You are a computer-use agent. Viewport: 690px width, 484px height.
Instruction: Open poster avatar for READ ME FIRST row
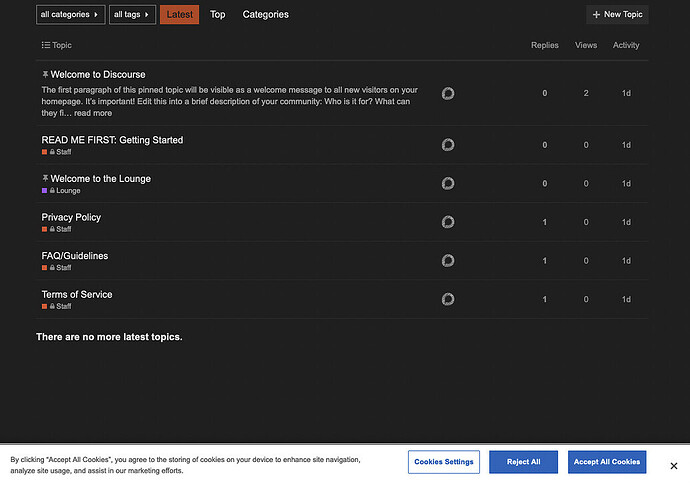pyautogui.click(x=448, y=145)
